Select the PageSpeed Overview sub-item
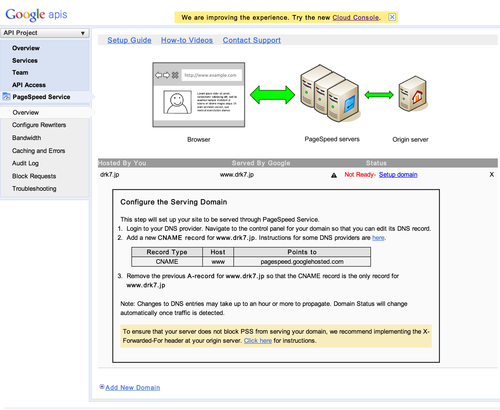 [x=26, y=112]
